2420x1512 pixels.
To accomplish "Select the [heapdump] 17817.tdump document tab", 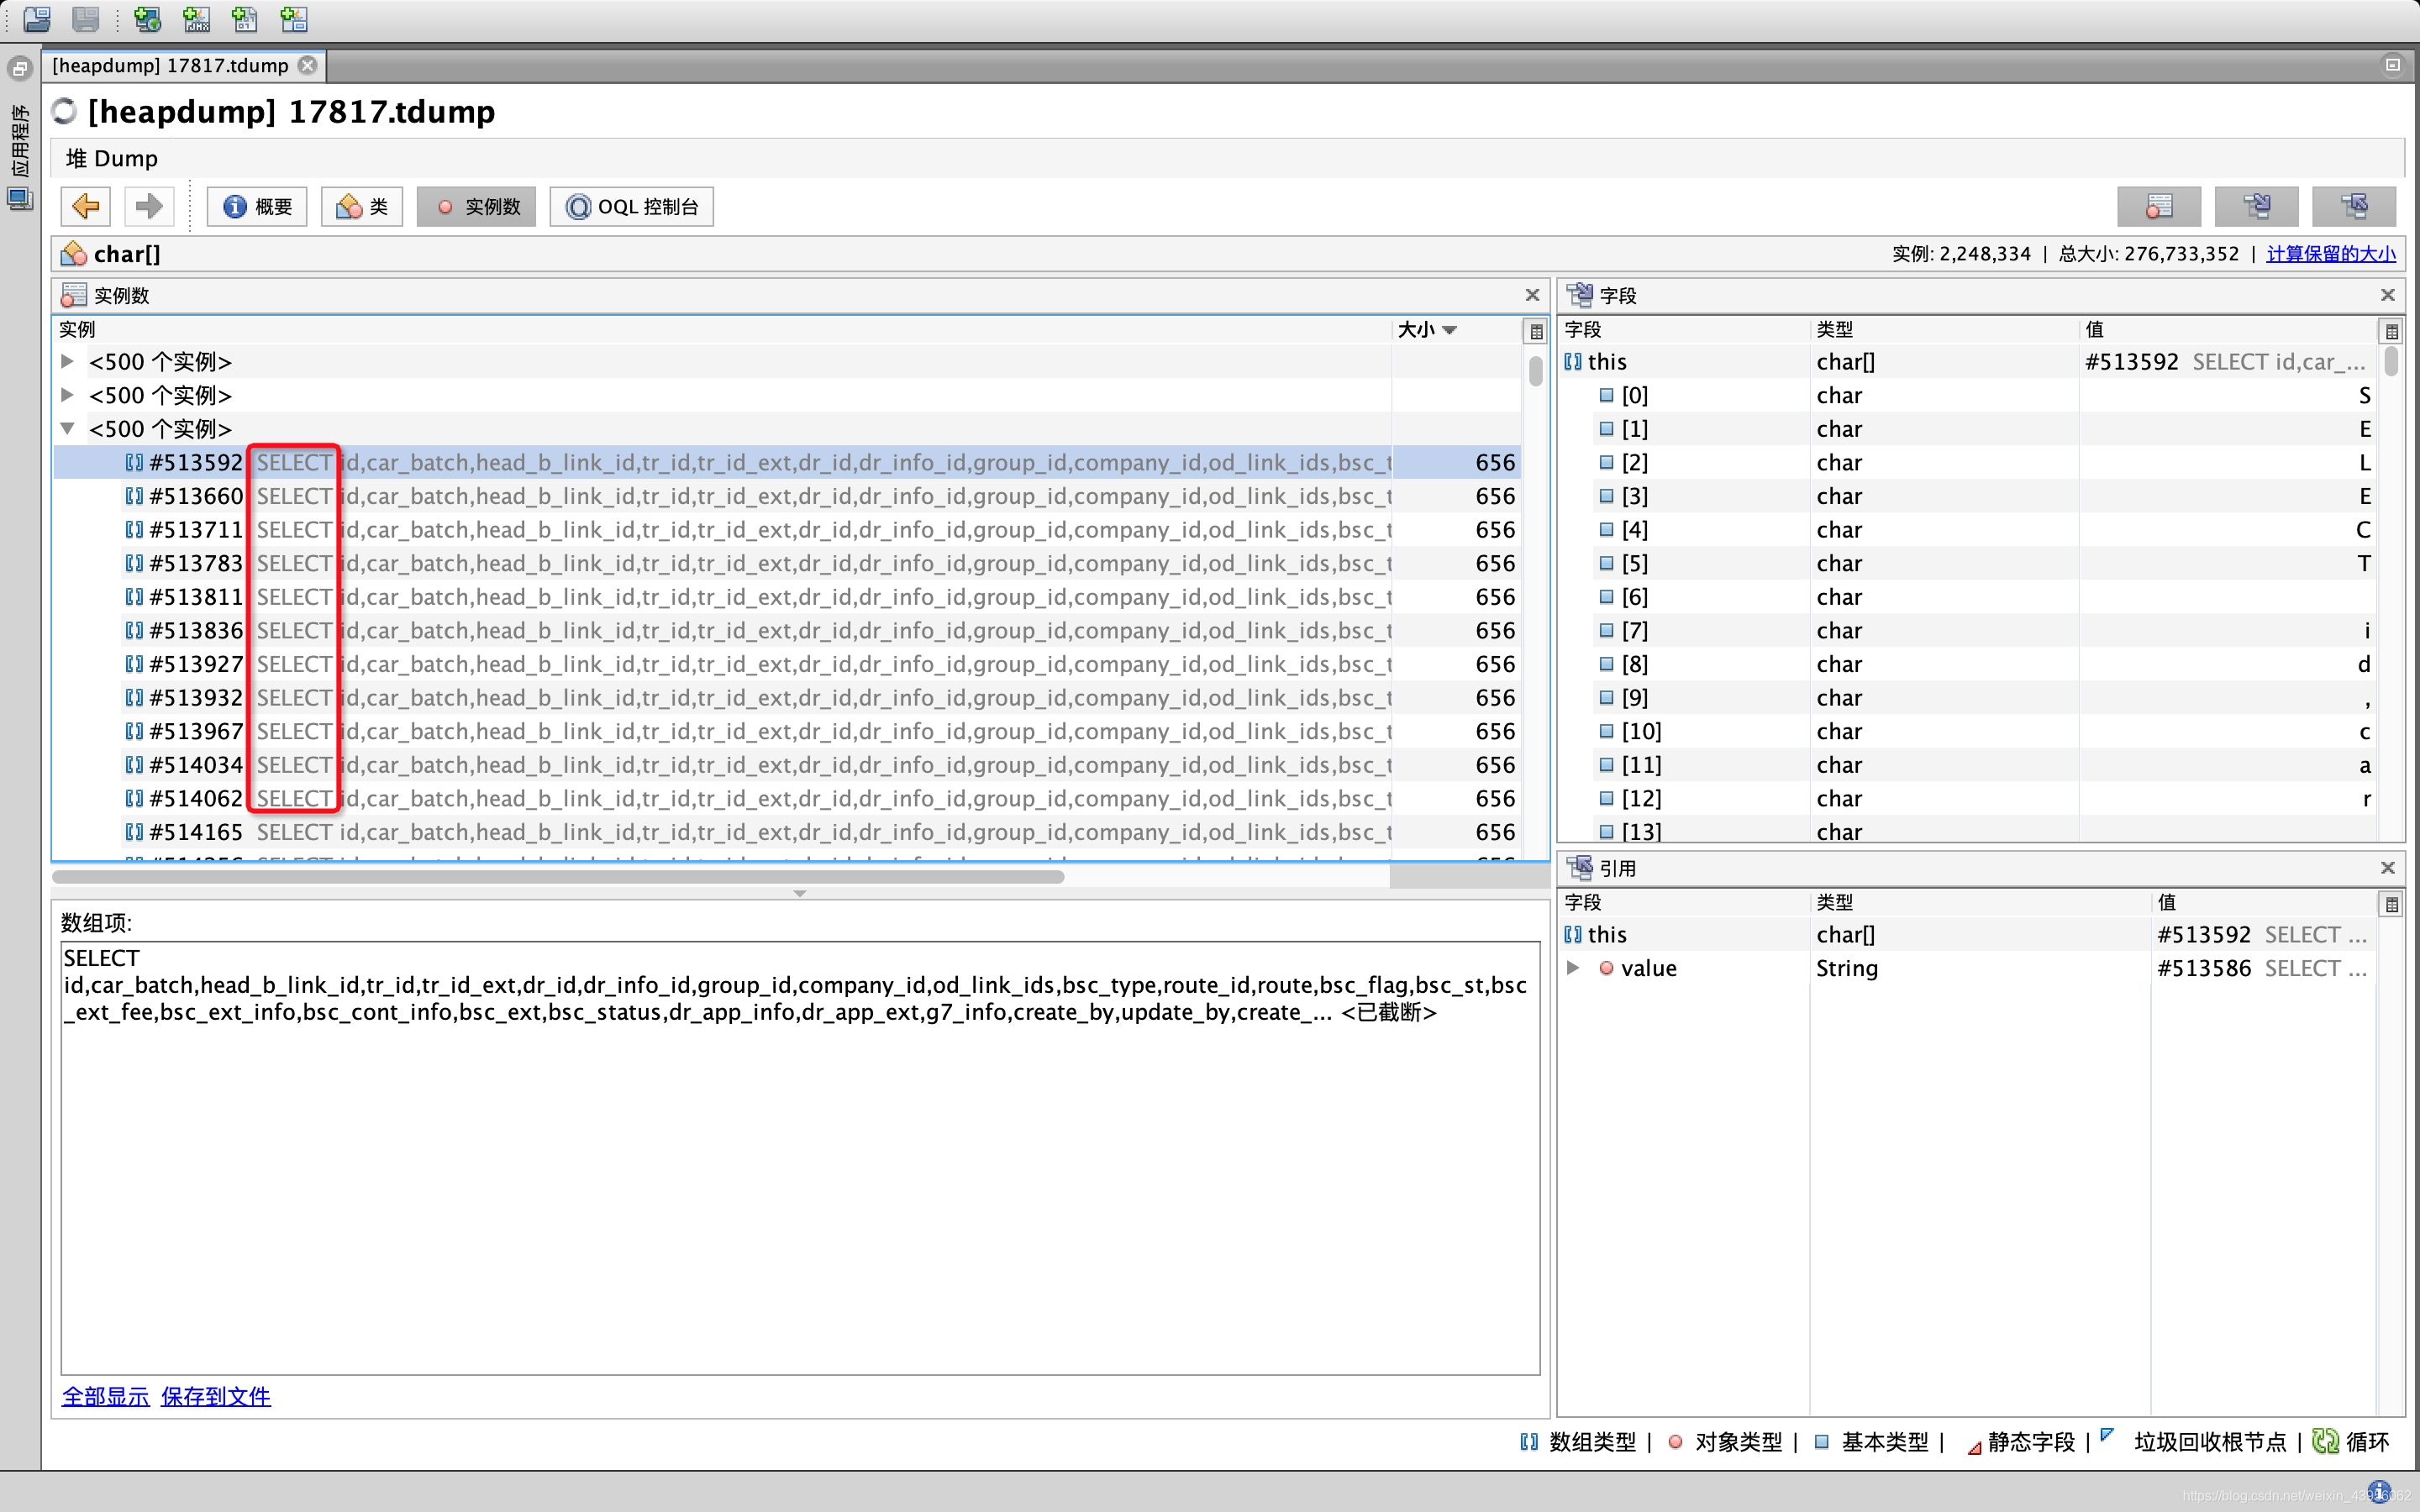I will coord(170,66).
